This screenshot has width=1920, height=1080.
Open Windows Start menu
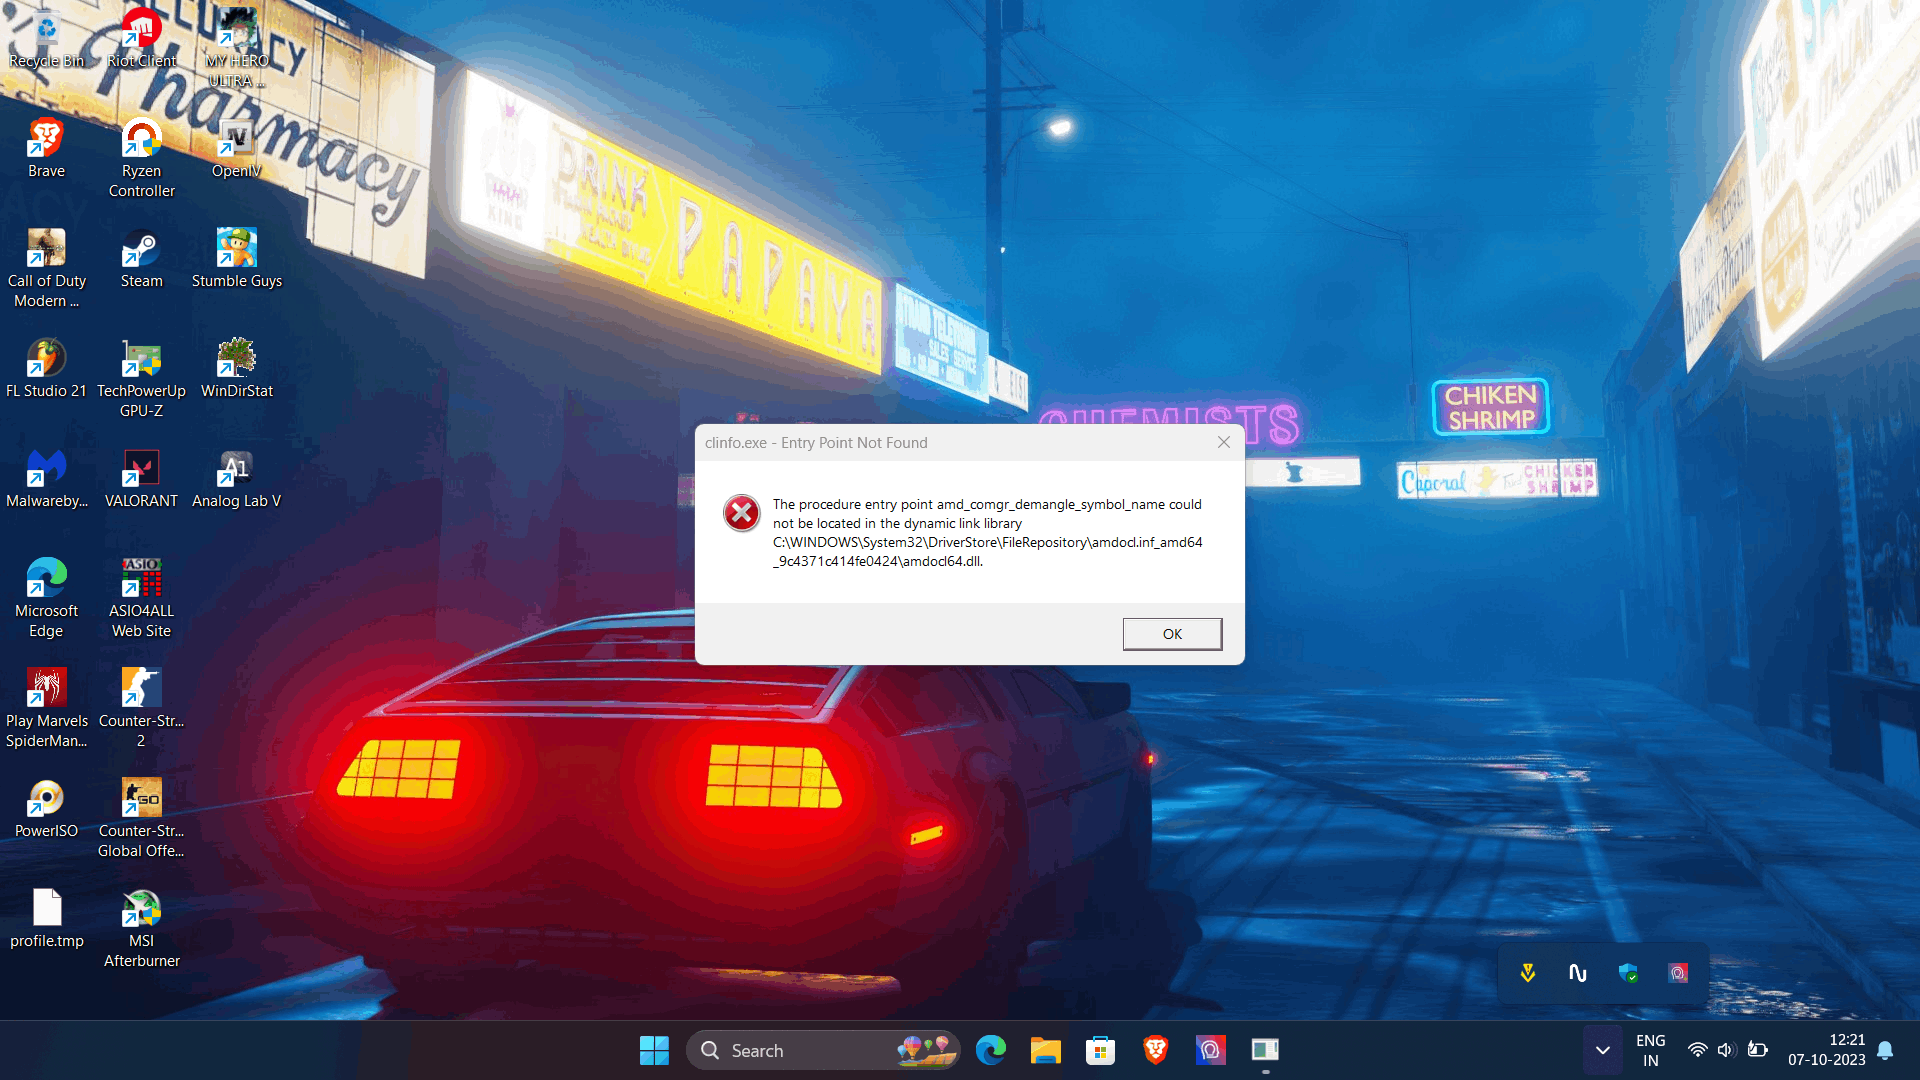654,1050
